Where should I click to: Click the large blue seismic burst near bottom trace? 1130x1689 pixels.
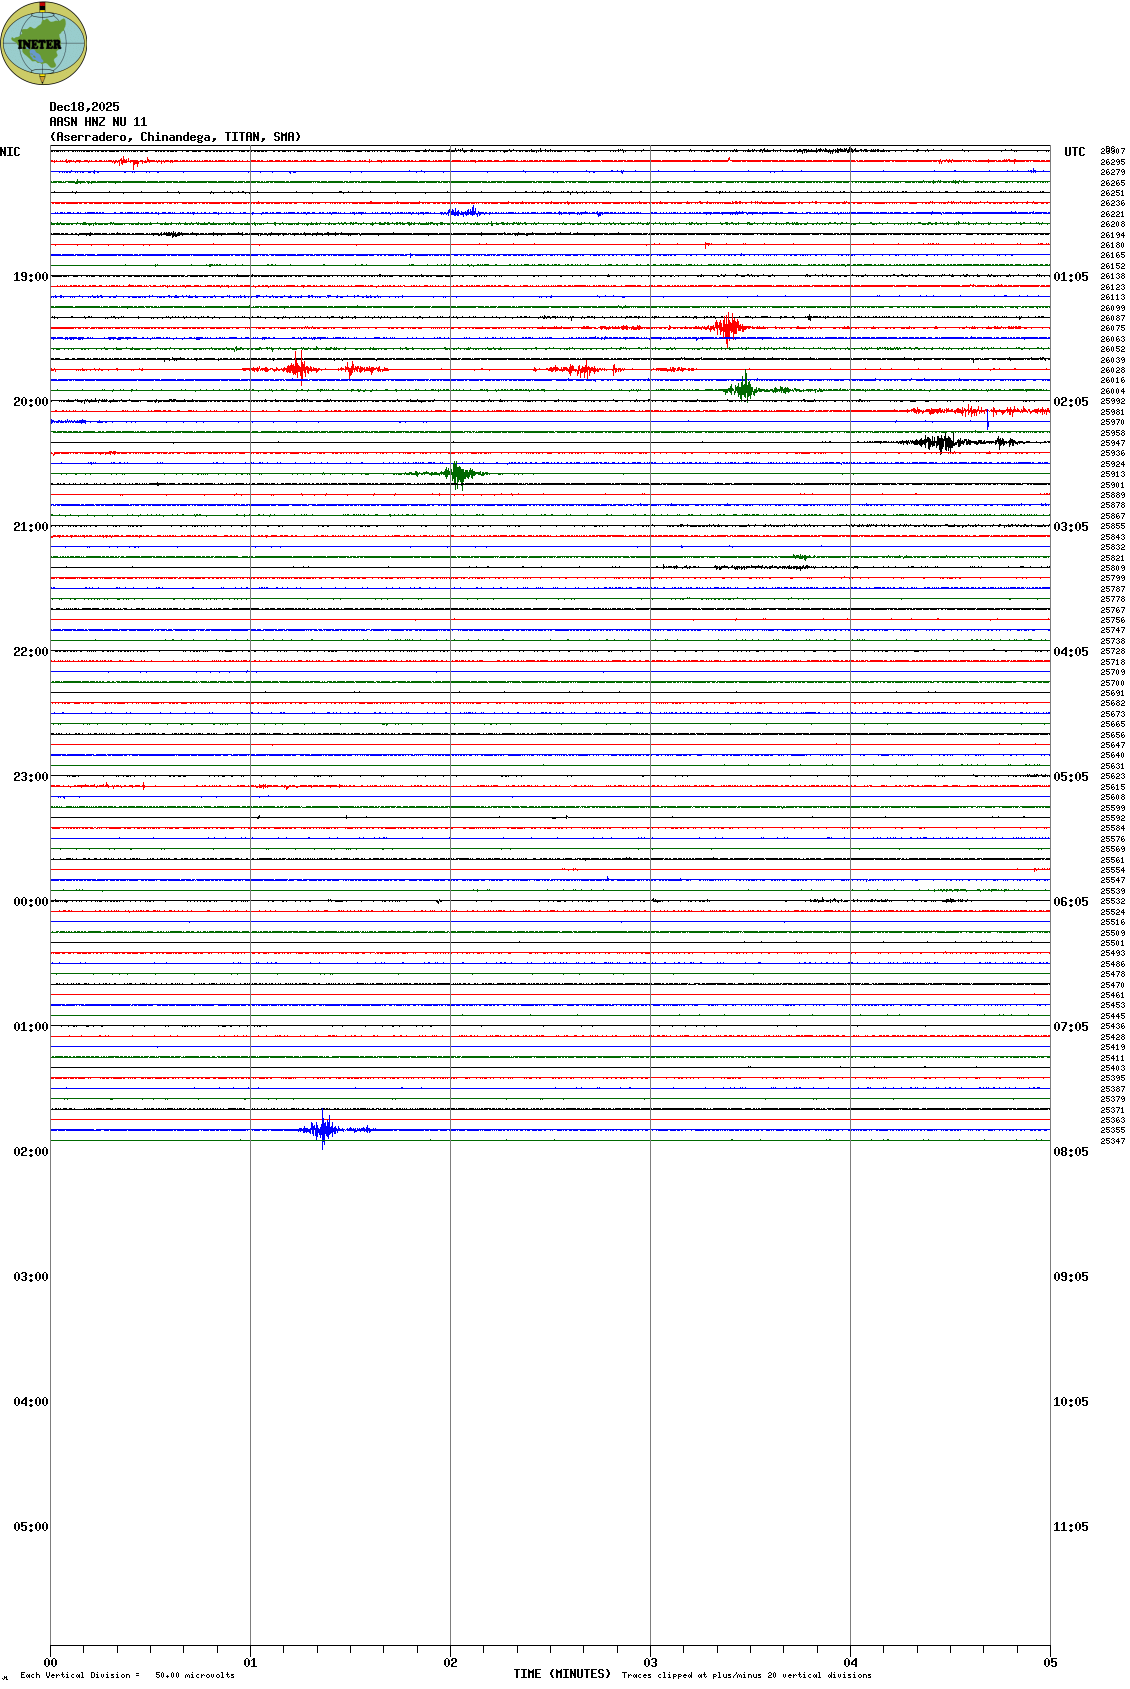click(323, 1130)
